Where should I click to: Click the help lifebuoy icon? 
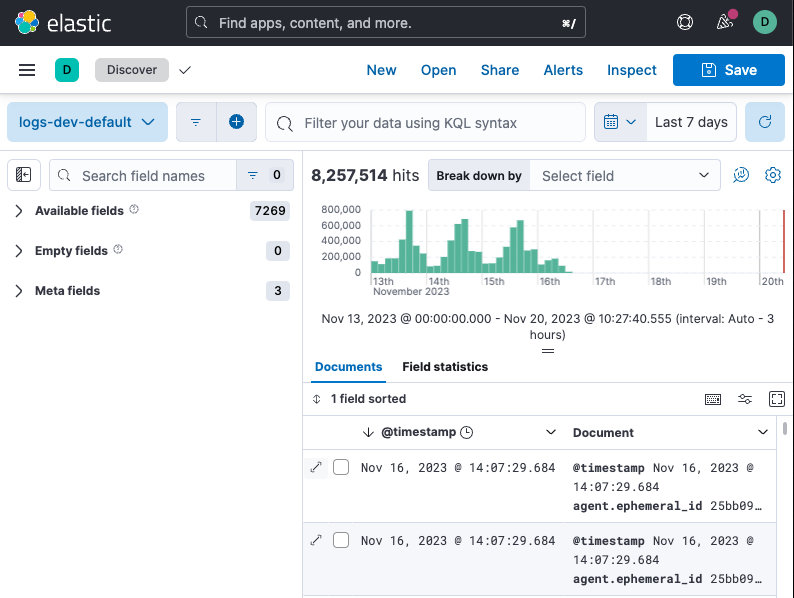tap(685, 22)
